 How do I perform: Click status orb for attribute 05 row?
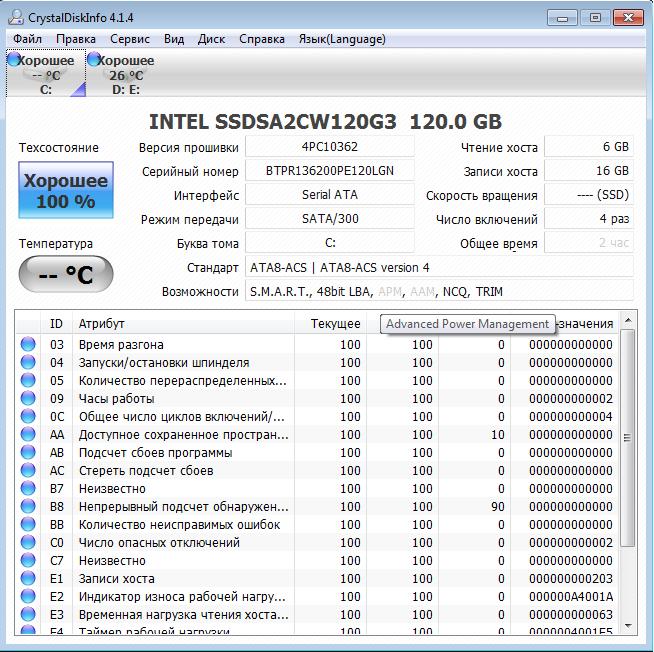(x=28, y=380)
